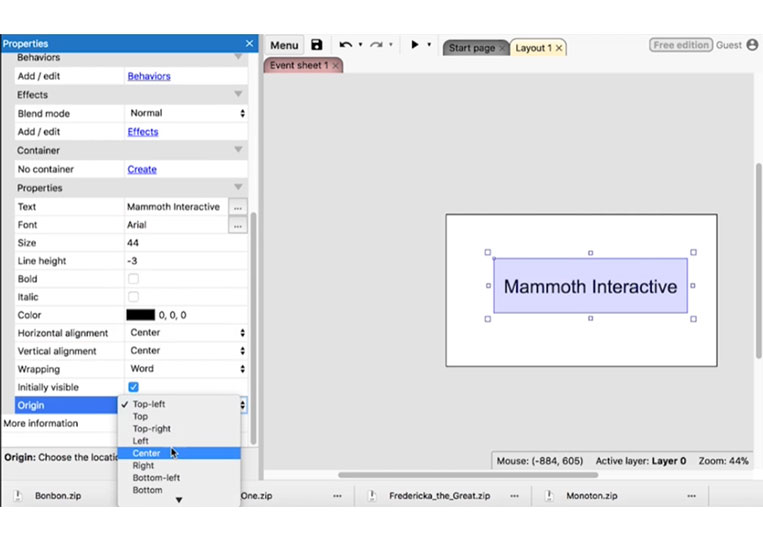Open the Effects link
Image resolution: width=763 pixels, height=541 pixels.
[x=143, y=131]
